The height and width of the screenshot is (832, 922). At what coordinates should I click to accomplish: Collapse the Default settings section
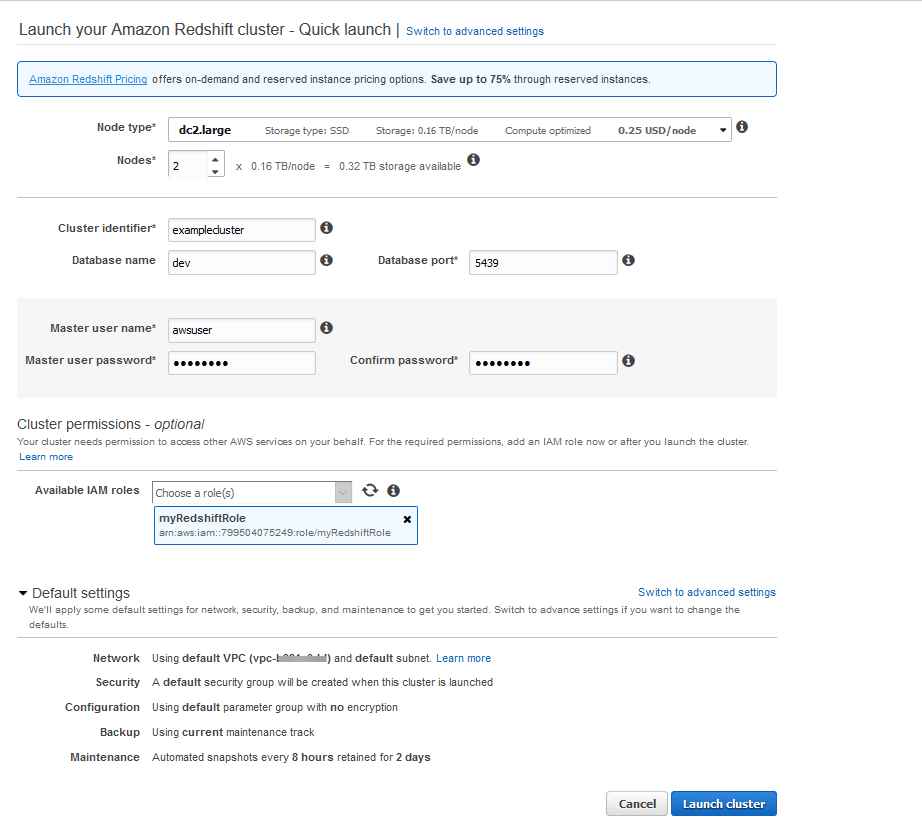click(x=23, y=593)
